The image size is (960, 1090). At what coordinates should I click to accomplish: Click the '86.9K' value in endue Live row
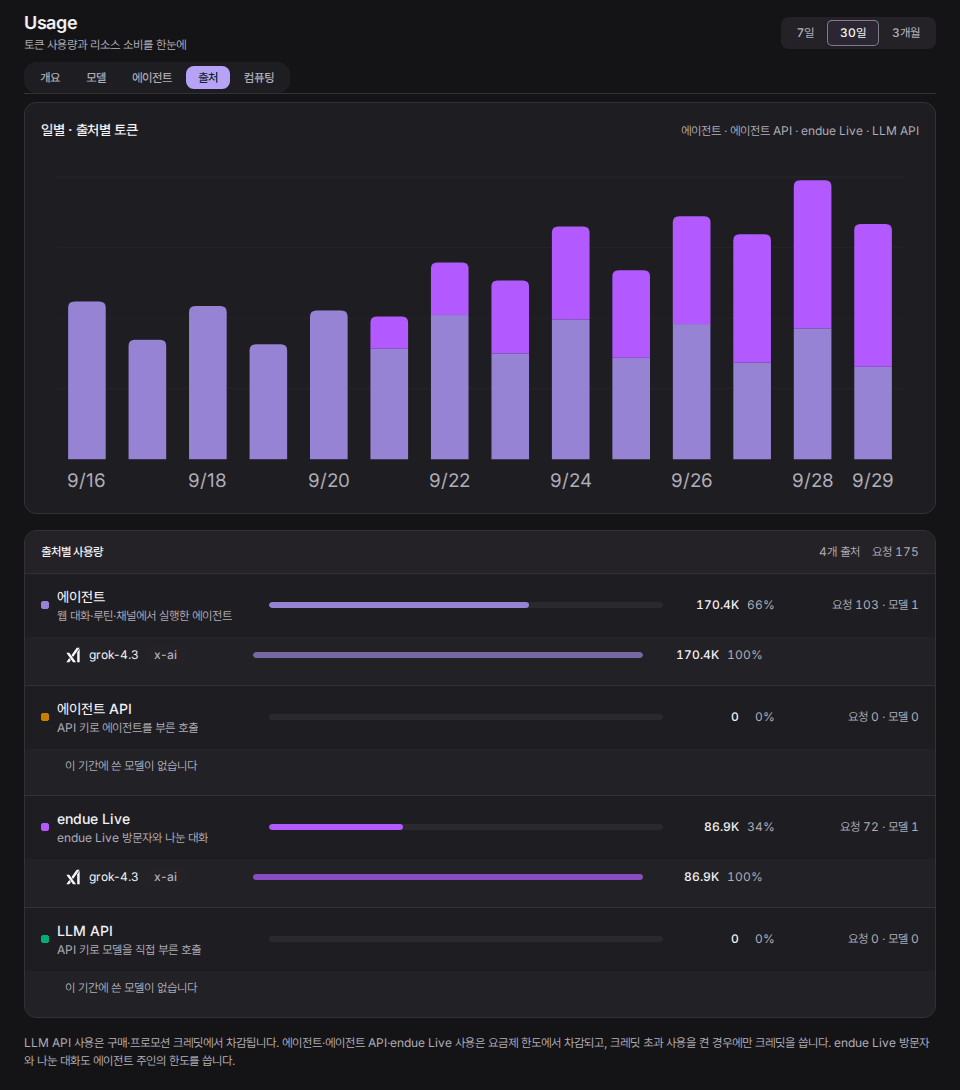pos(722,827)
